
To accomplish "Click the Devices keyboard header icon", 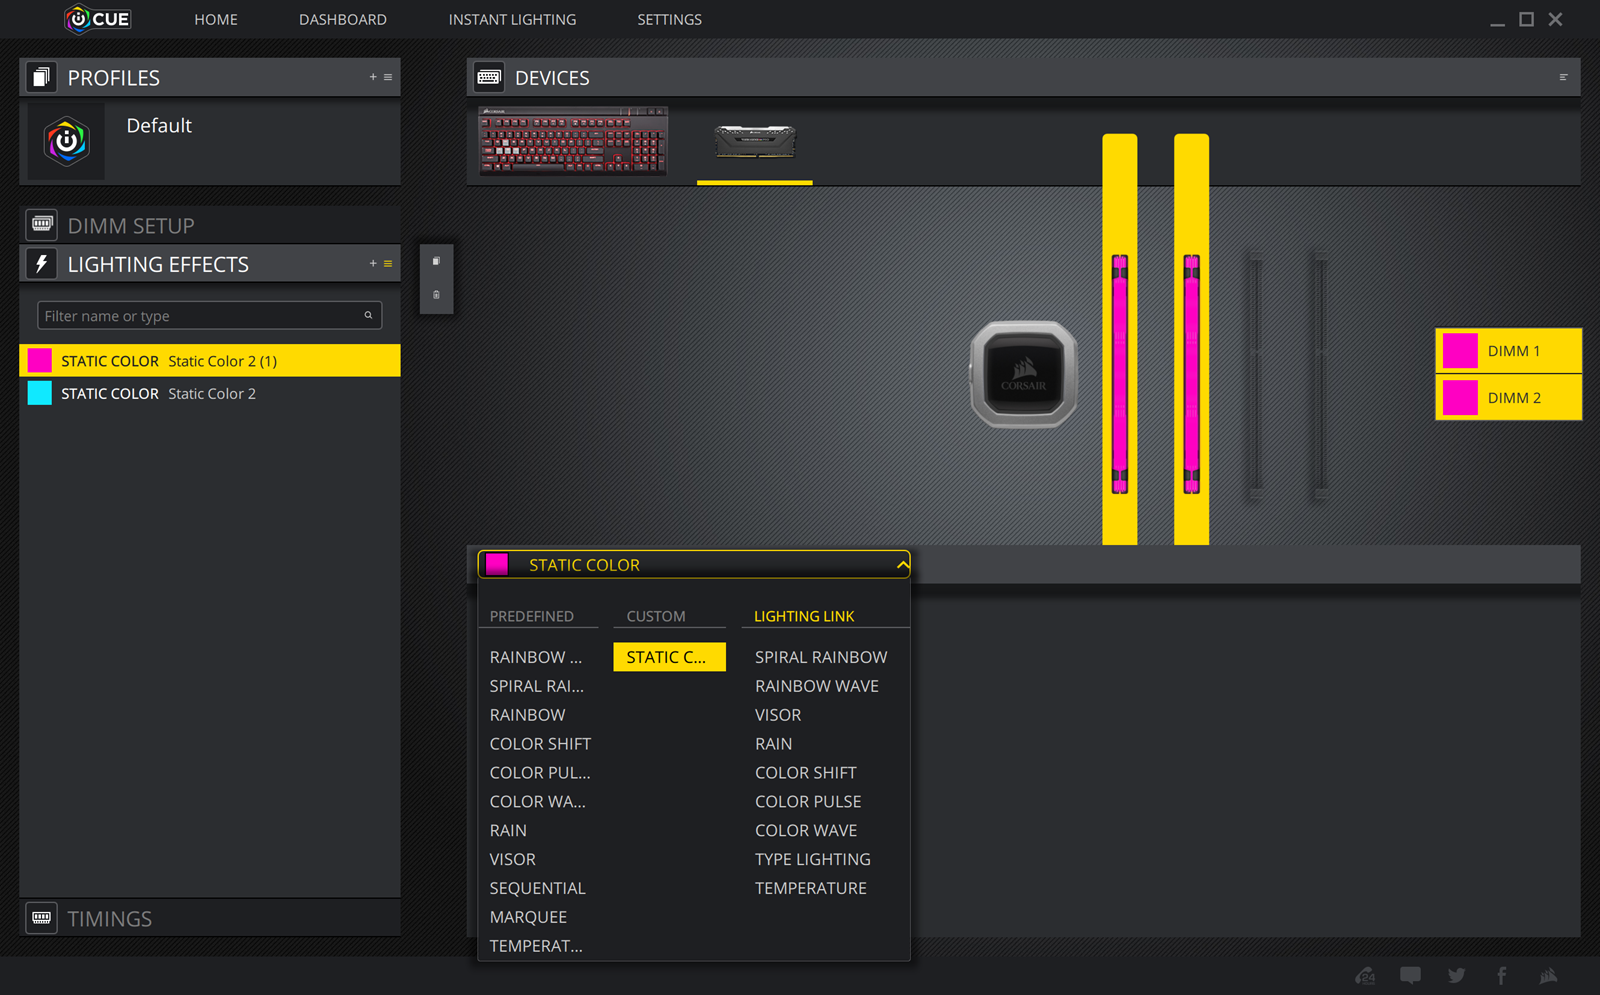I will coord(489,77).
